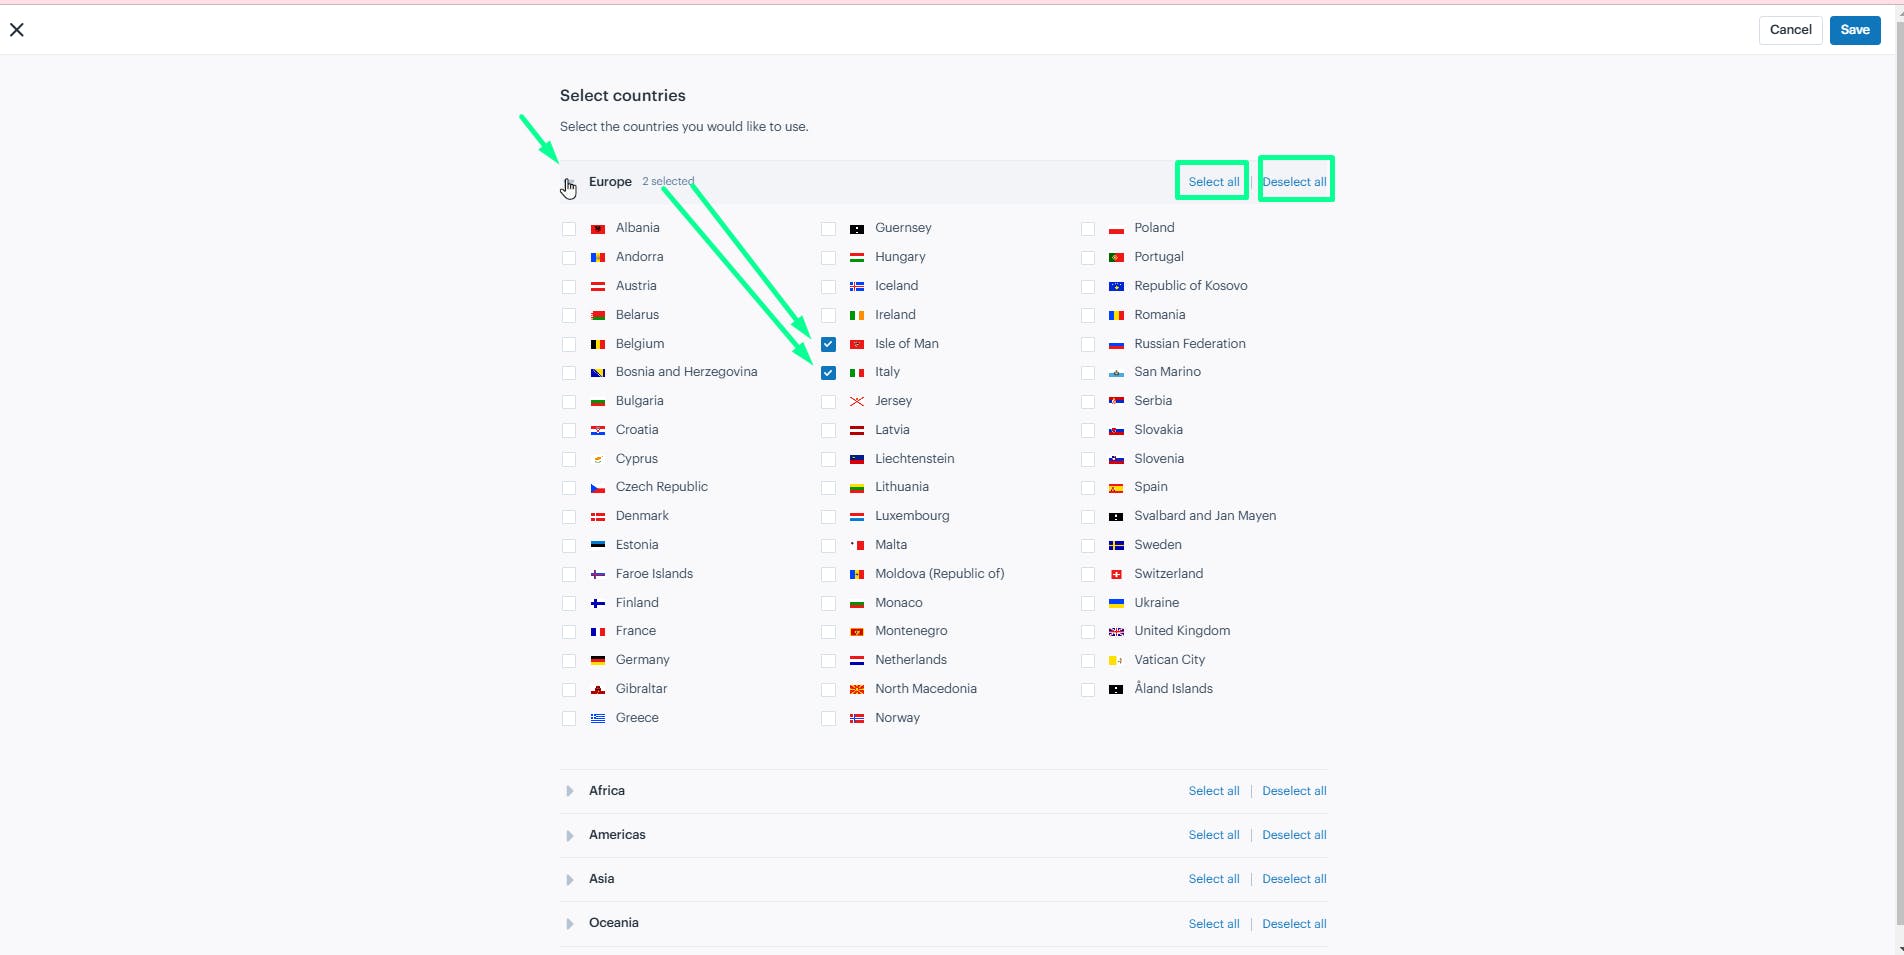The width and height of the screenshot is (1904, 955).
Task: Deselect all countries in Europe
Action: [x=1294, y=182]
